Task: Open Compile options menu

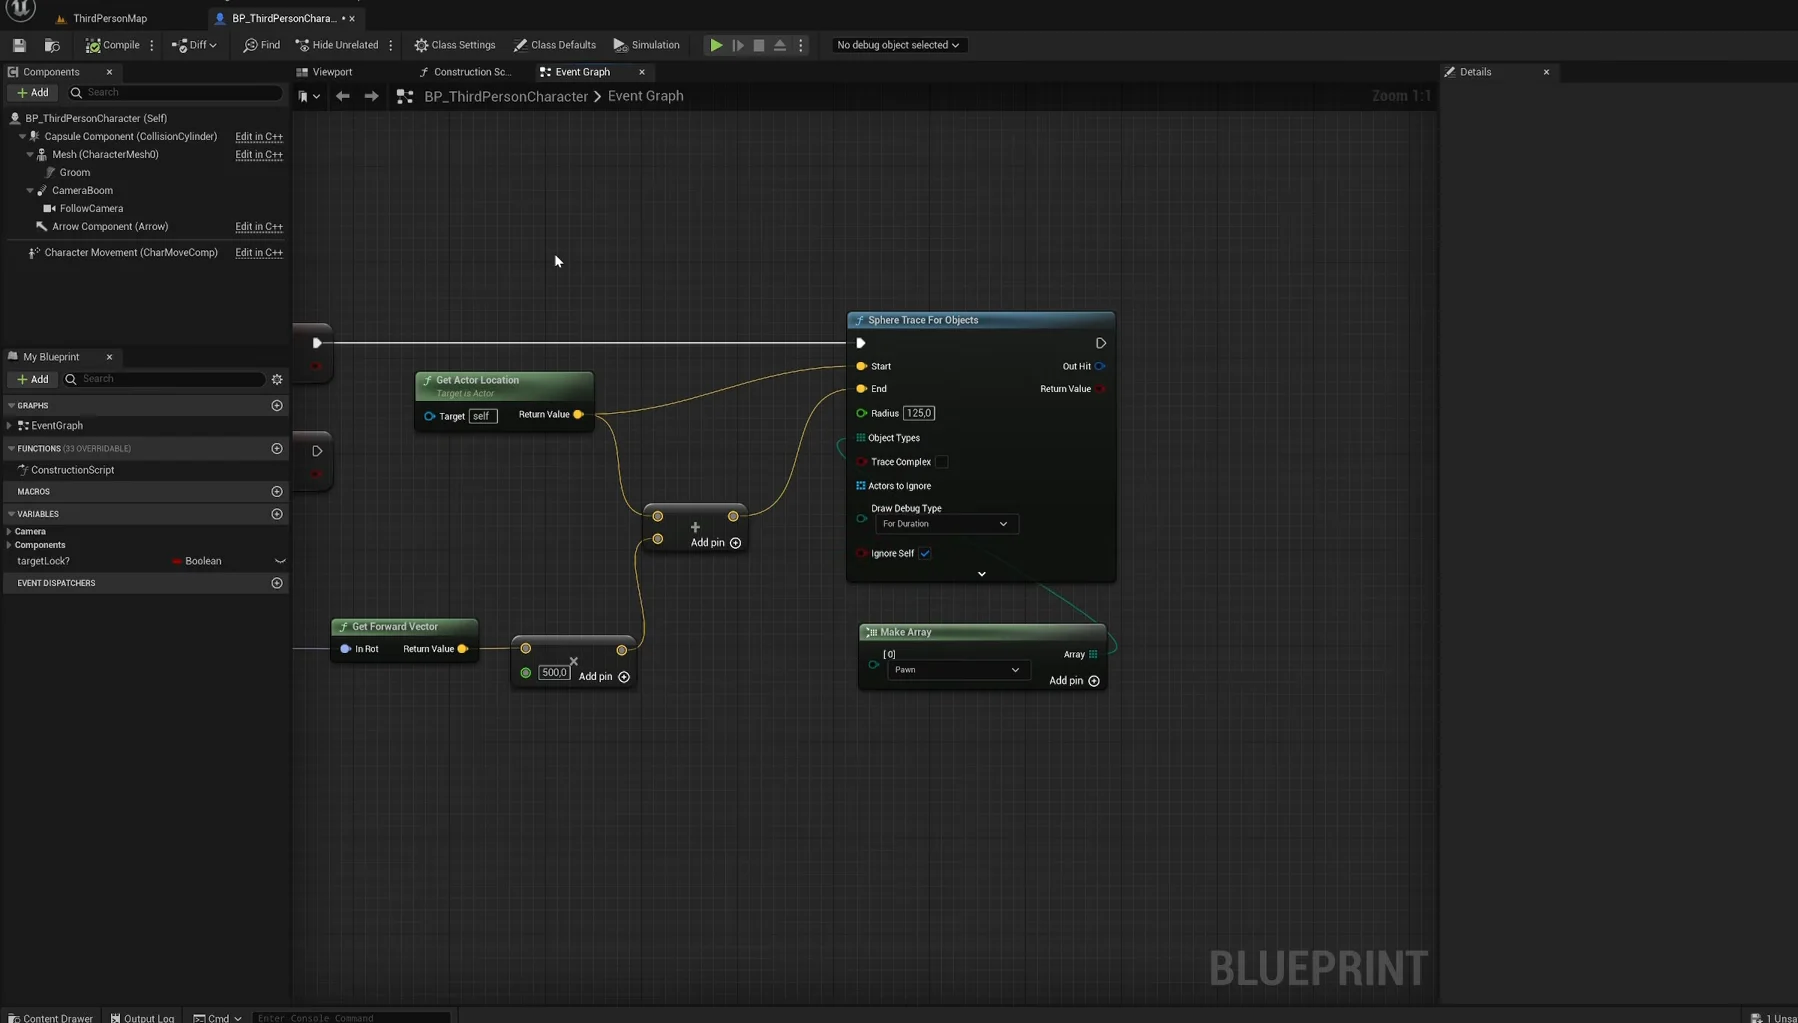Action: 152,45
